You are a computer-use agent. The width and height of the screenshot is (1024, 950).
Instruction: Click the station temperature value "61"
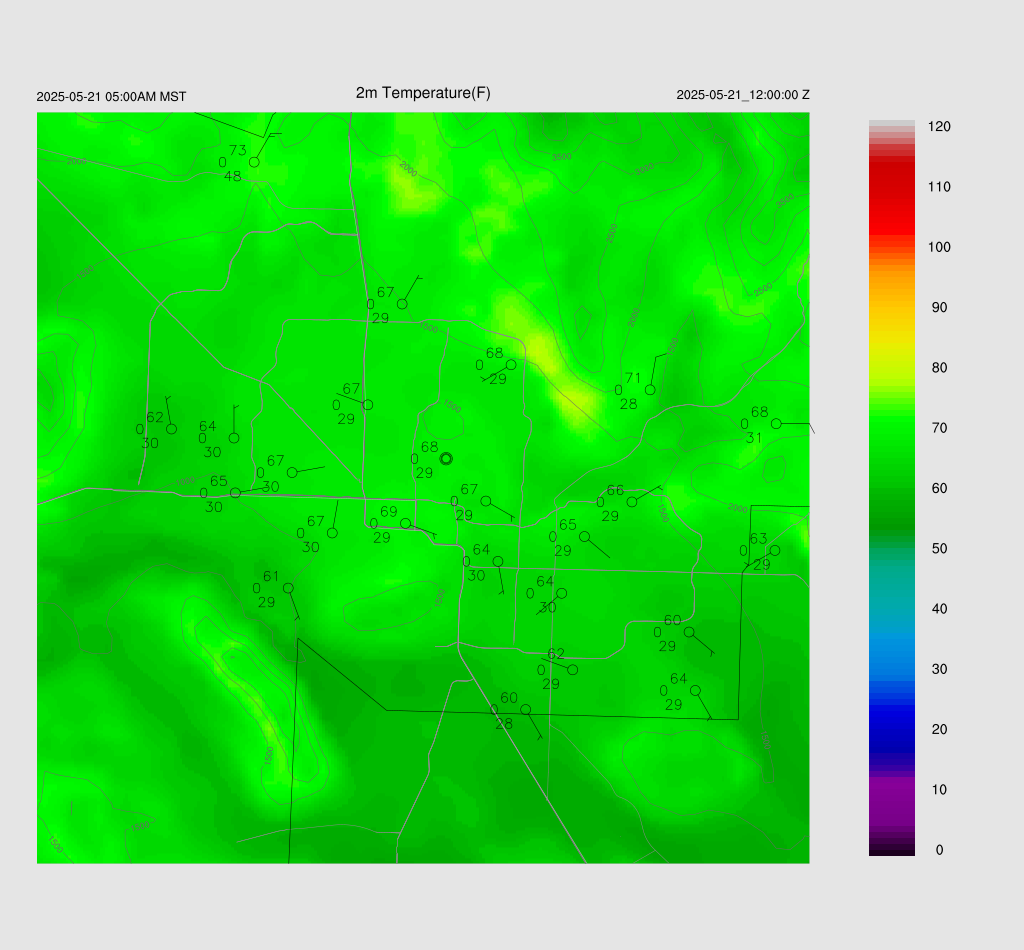[271, 577]
